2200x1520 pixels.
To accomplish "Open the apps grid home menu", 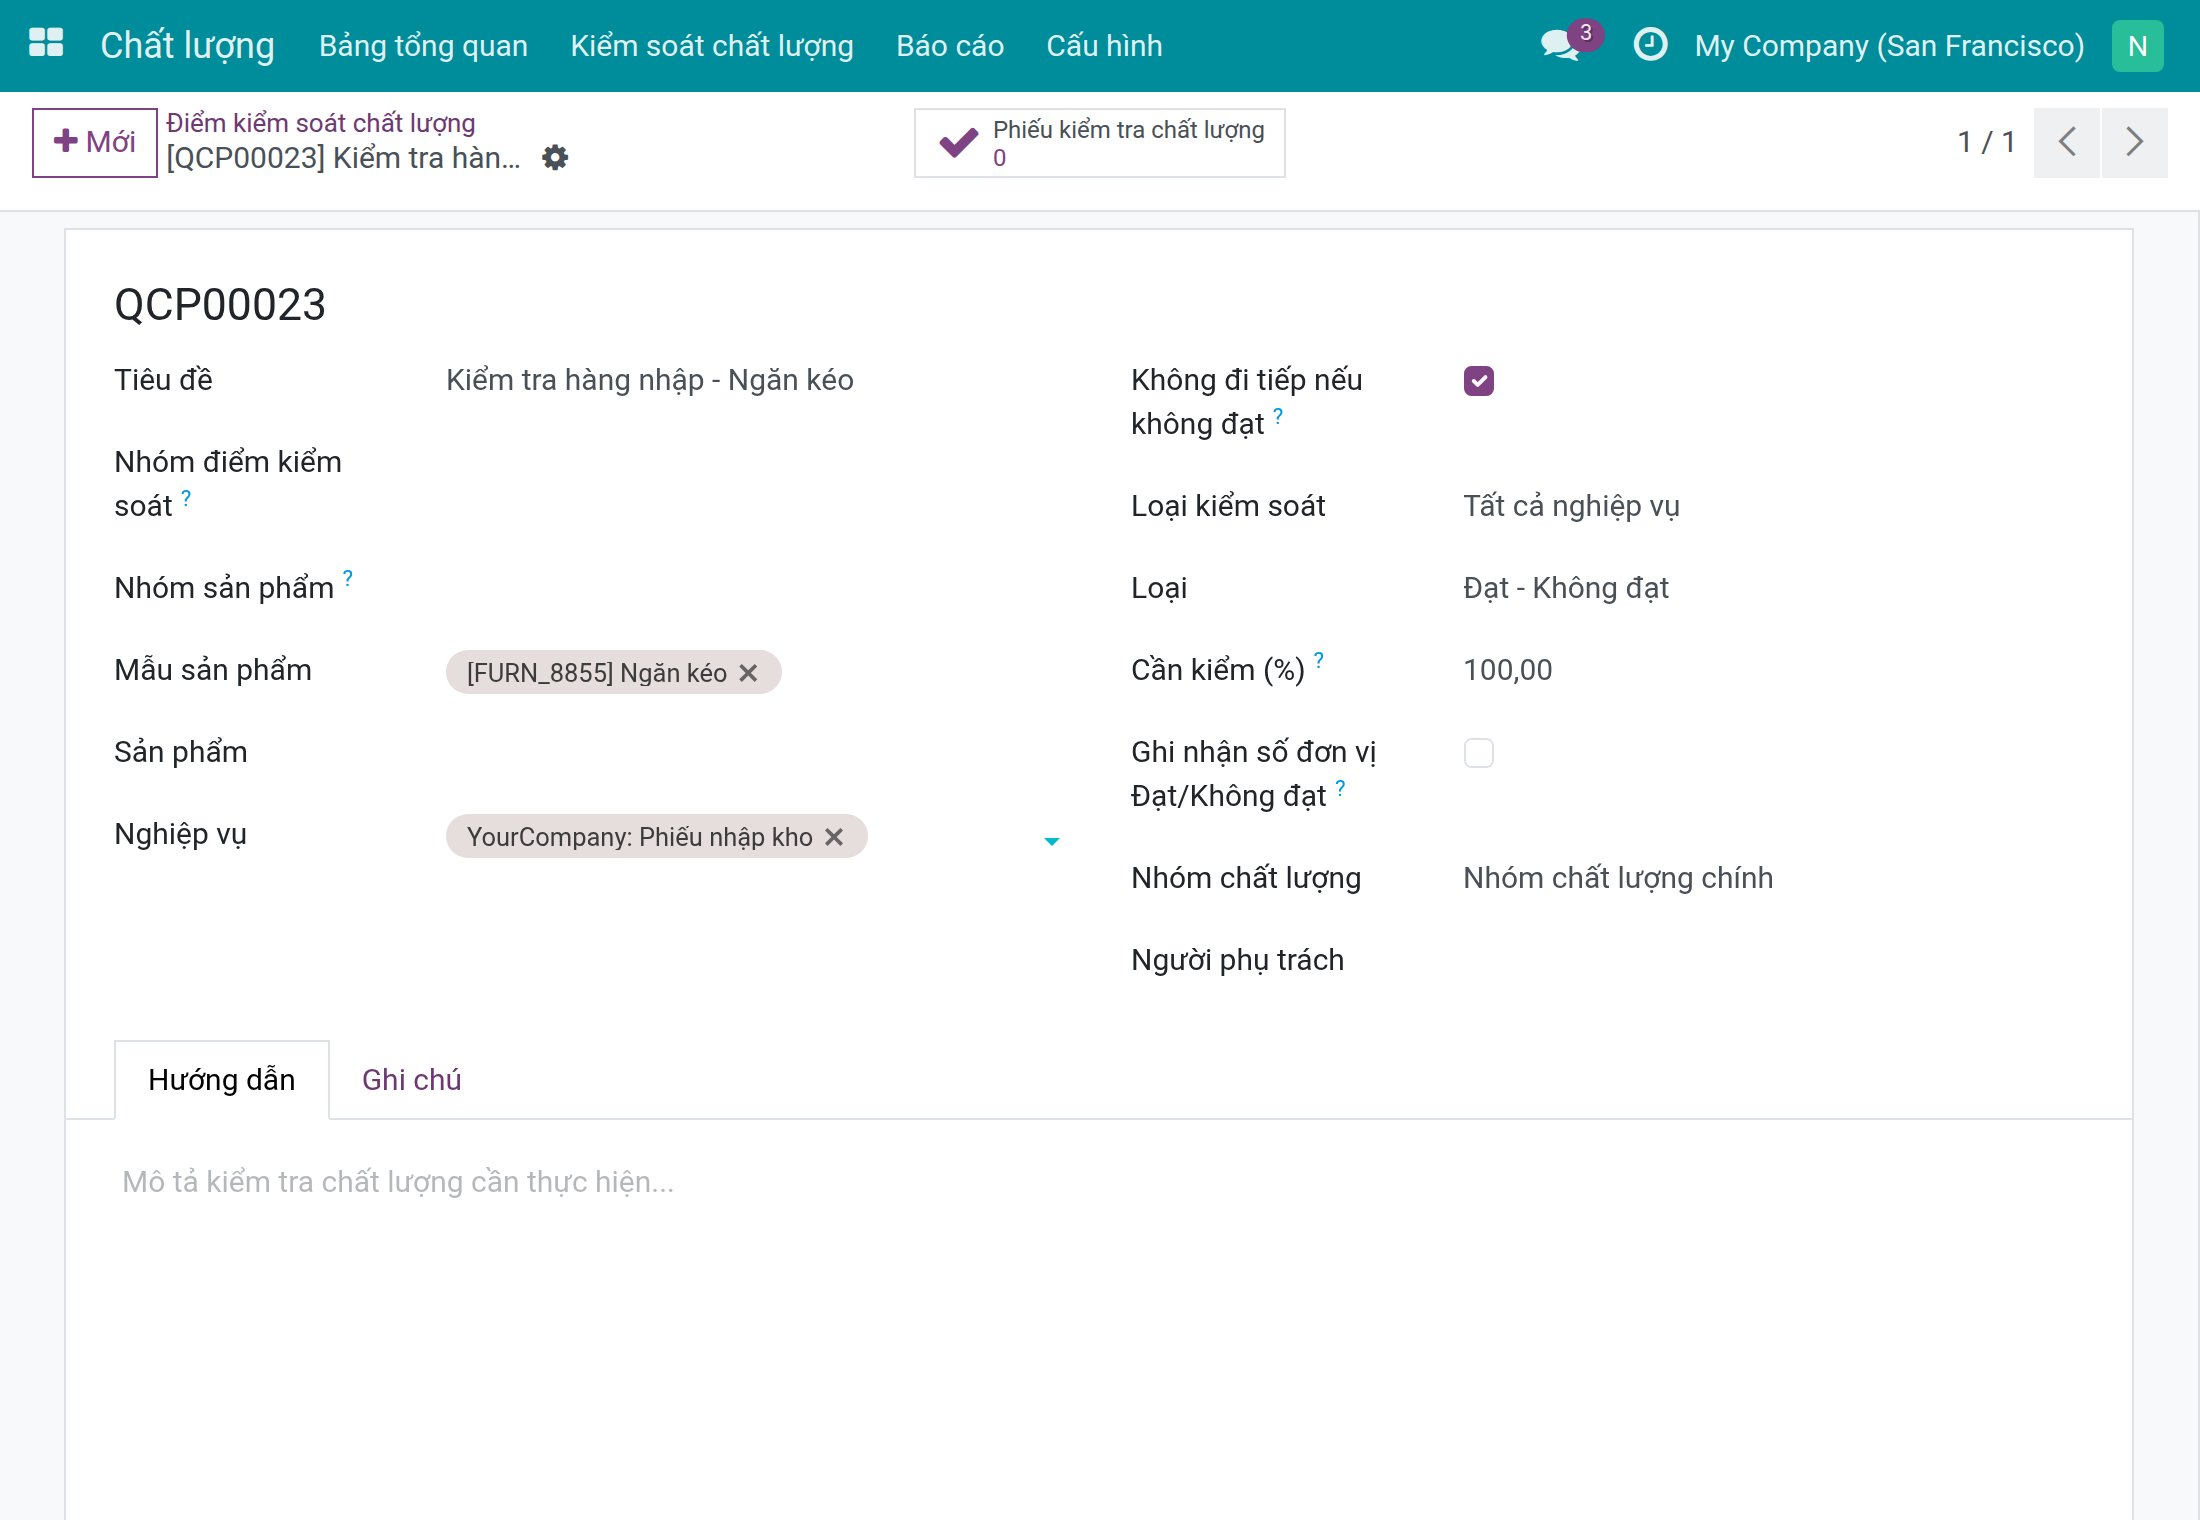I will pyautogui.click(x=46, y=45).
